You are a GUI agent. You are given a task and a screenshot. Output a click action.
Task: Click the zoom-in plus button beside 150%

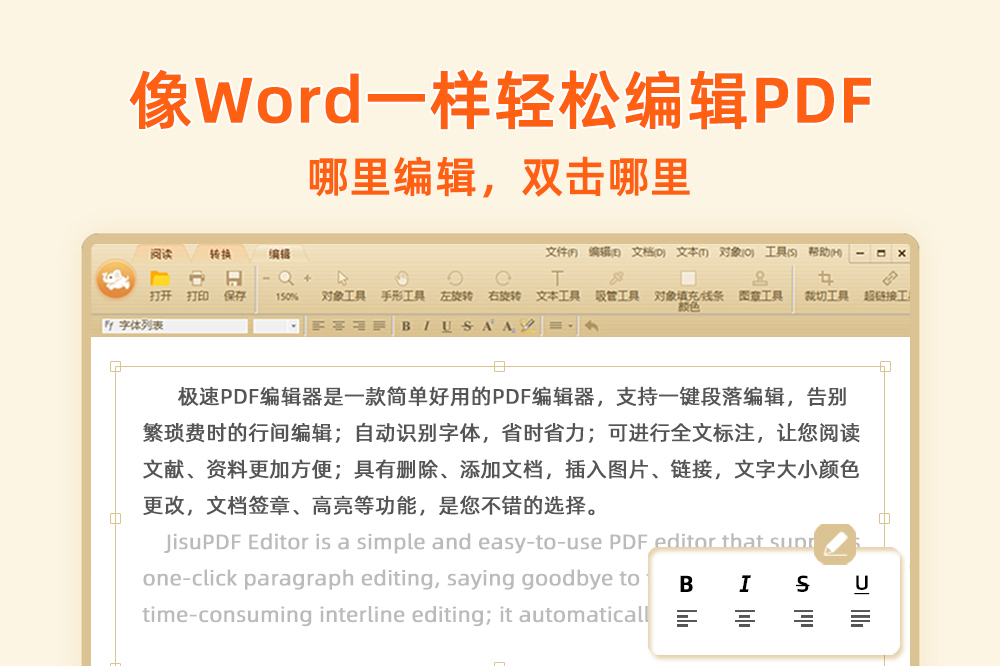307,278
